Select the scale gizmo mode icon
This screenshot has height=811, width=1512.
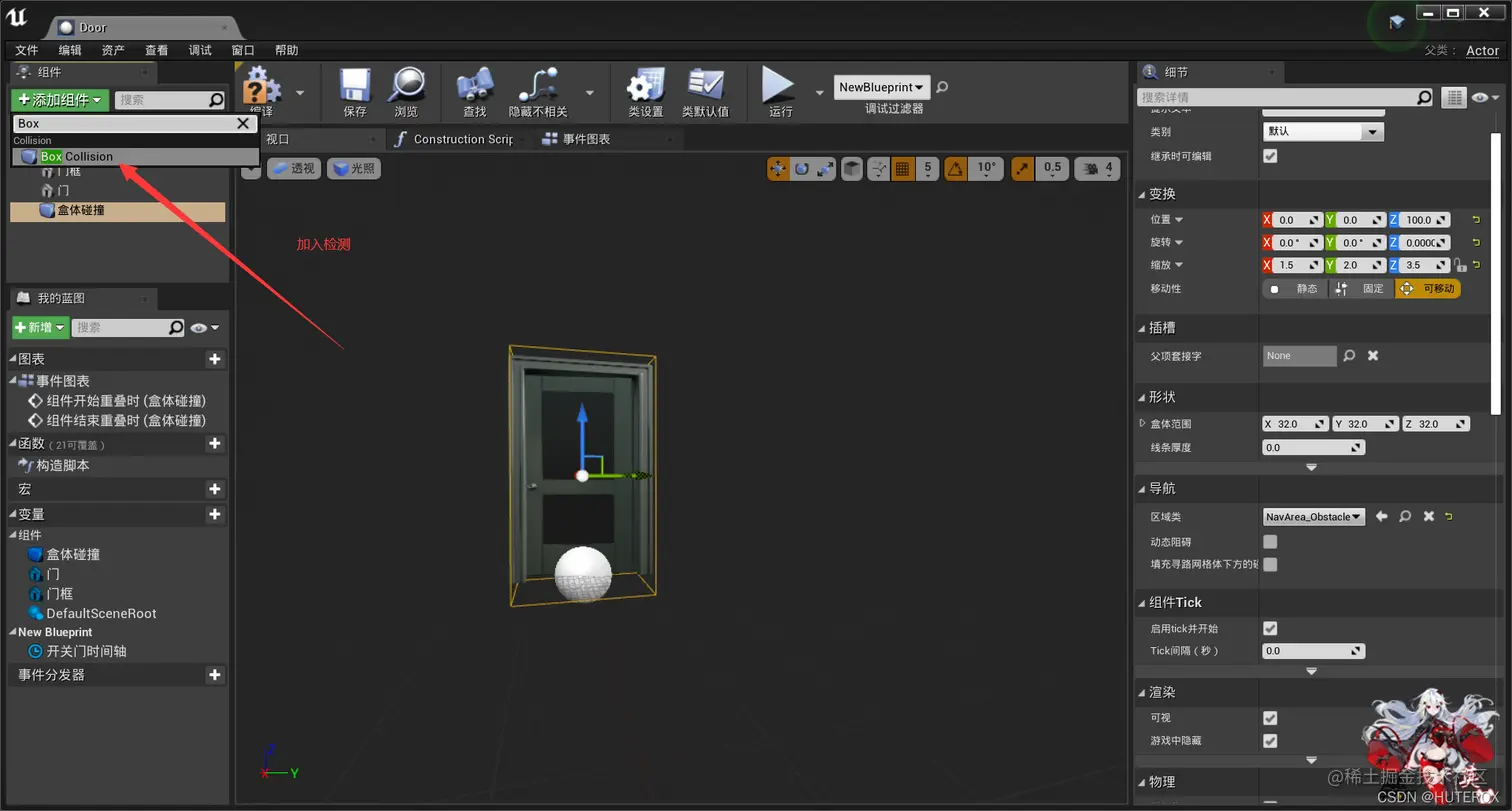pyautogui.click(x=825, y=169)
